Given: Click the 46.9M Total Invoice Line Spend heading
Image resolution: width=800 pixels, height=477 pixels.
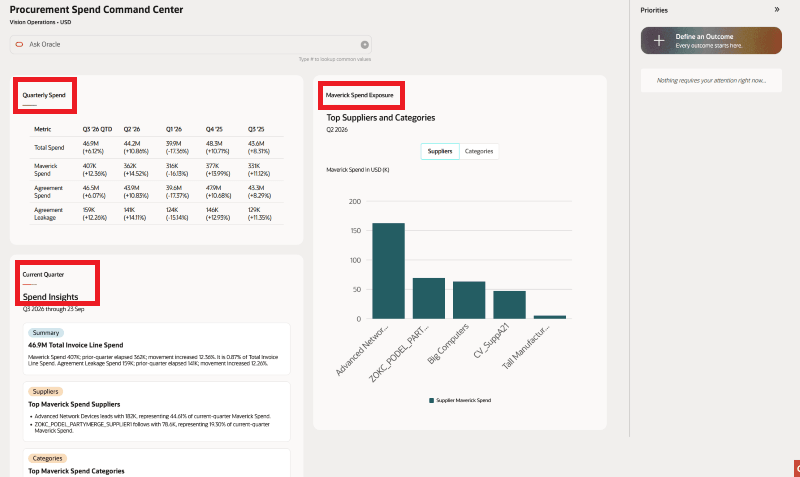Looking at the screenshot, I should (76, 345).
